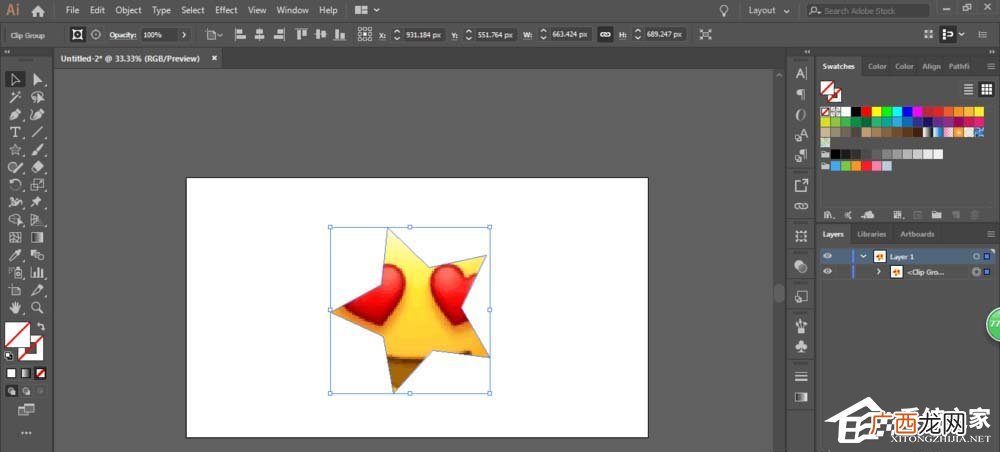Click the Opacity value field

[158, 35]
